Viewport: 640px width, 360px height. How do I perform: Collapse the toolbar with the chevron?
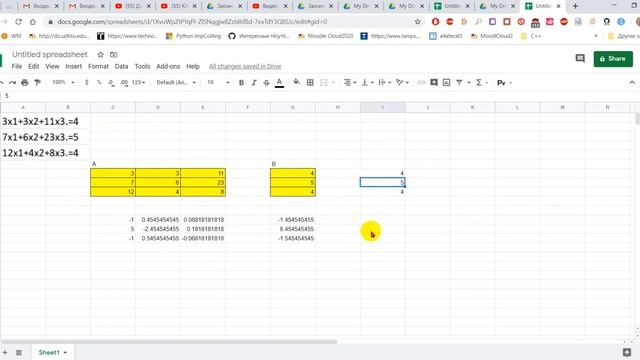(x=632, y=82)
